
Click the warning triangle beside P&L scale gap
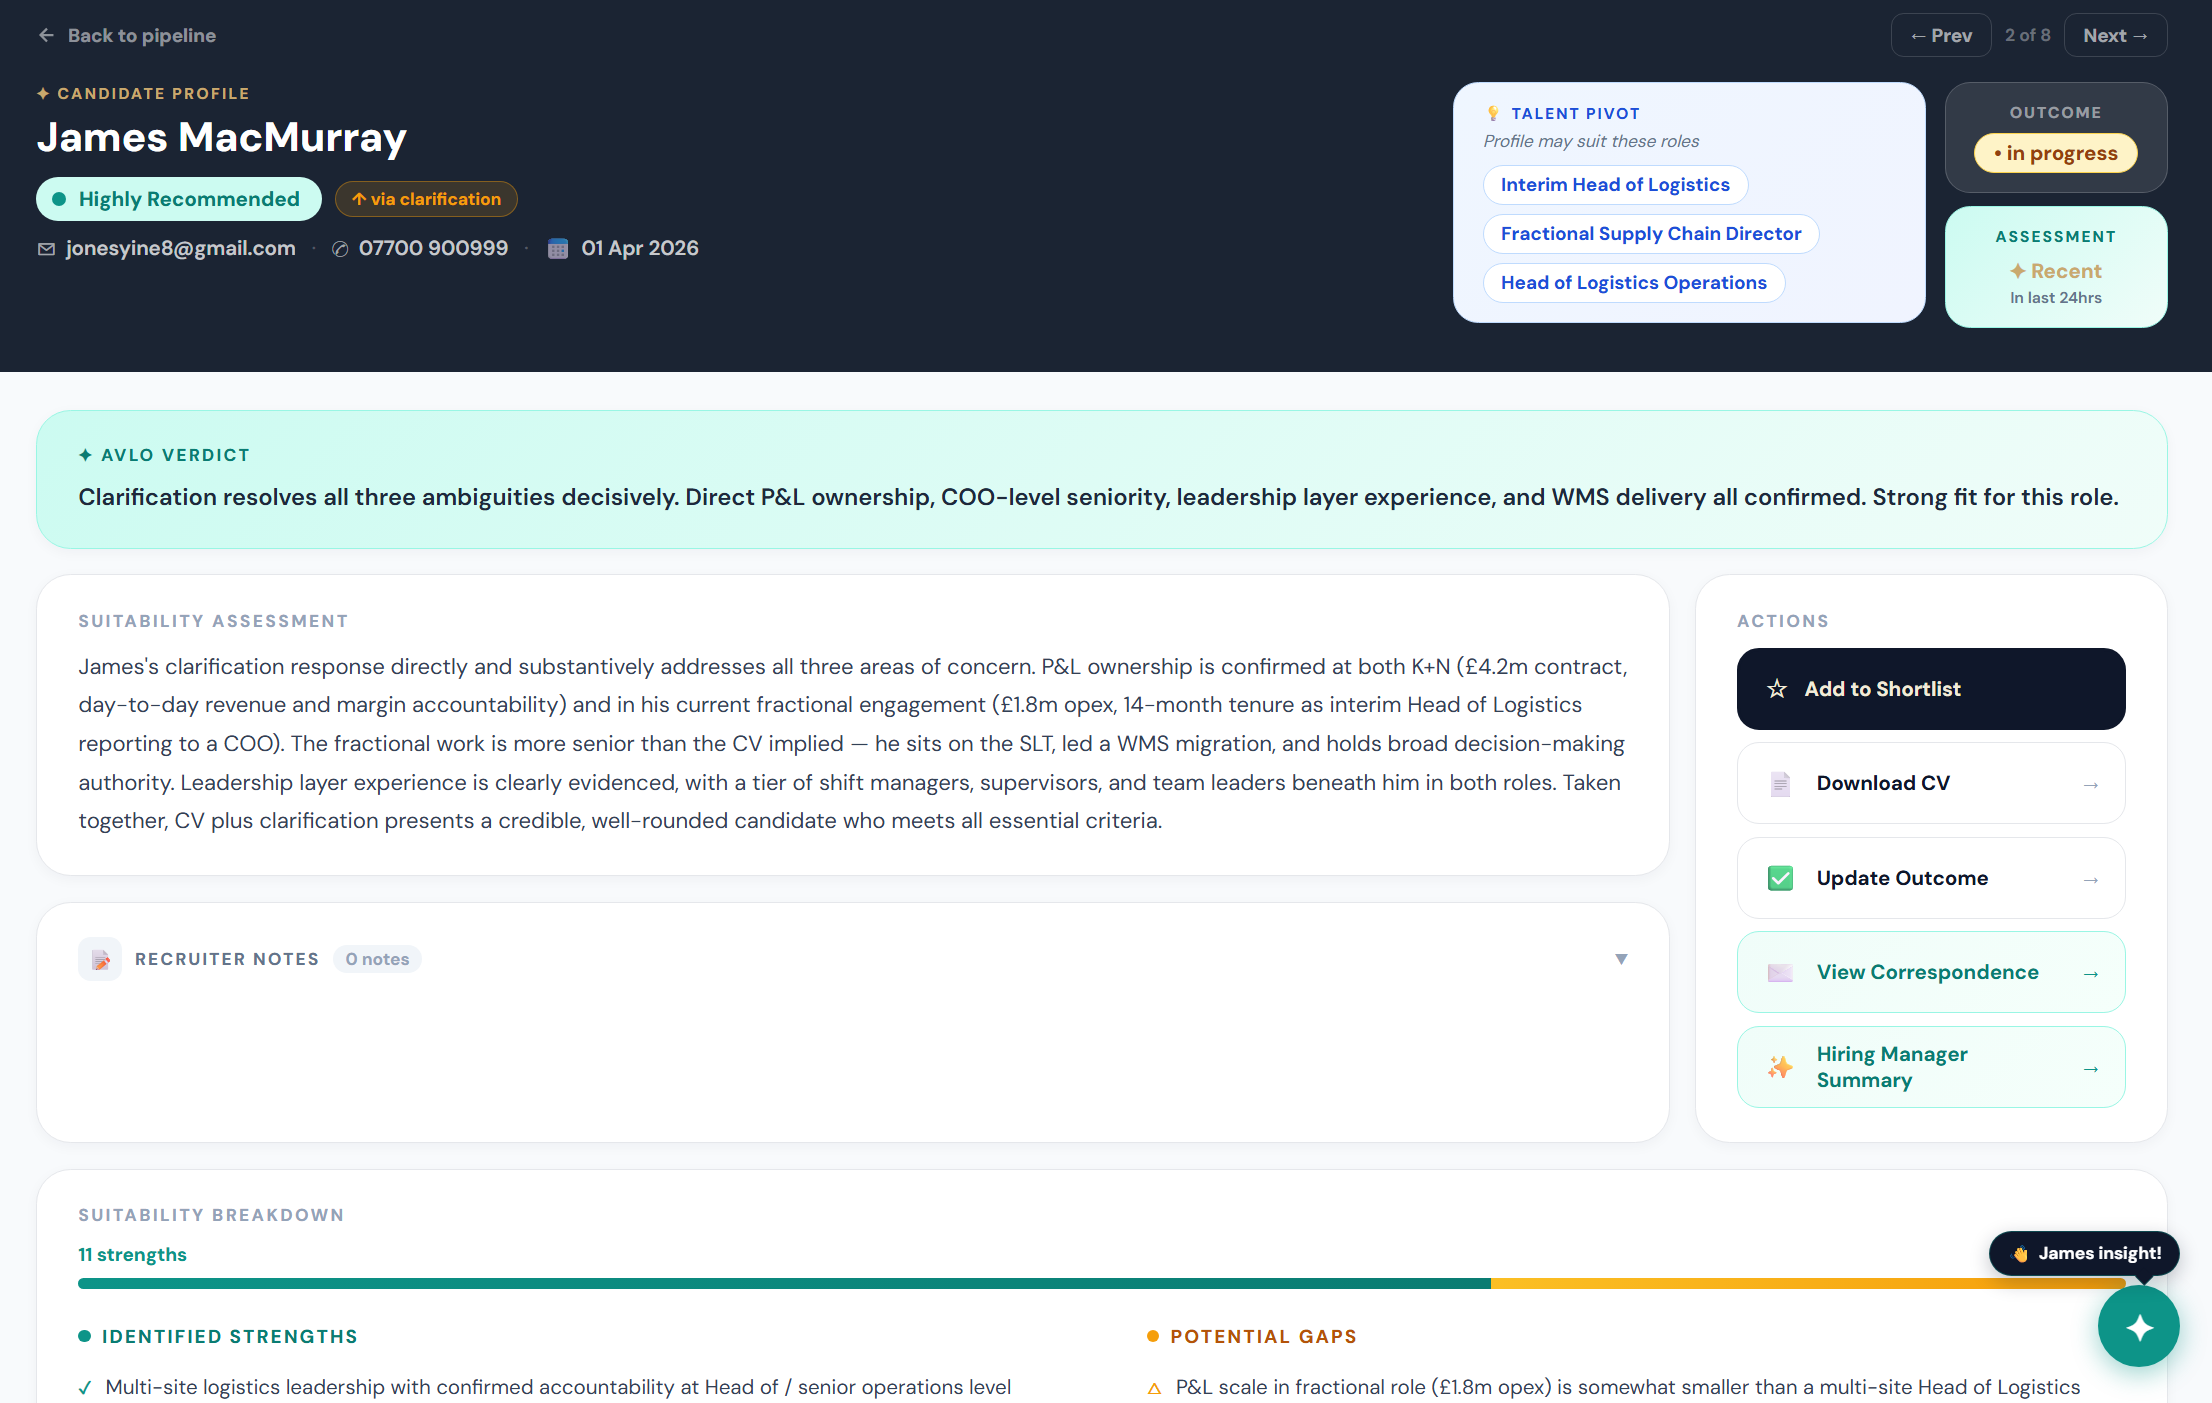[1154, 1388]
